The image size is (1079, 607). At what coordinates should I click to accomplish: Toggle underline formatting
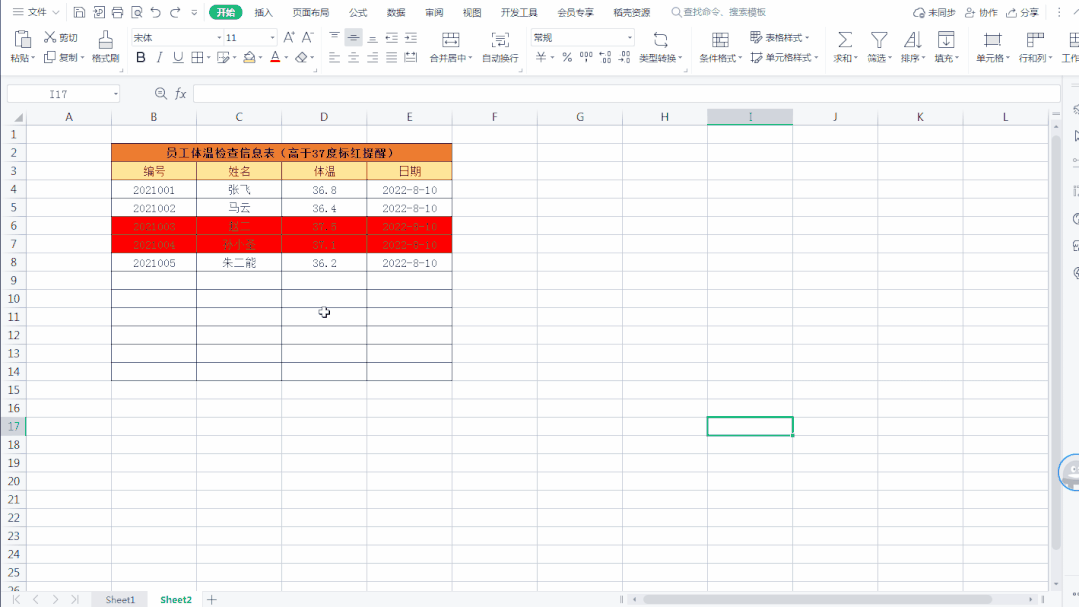coord(178,58)
